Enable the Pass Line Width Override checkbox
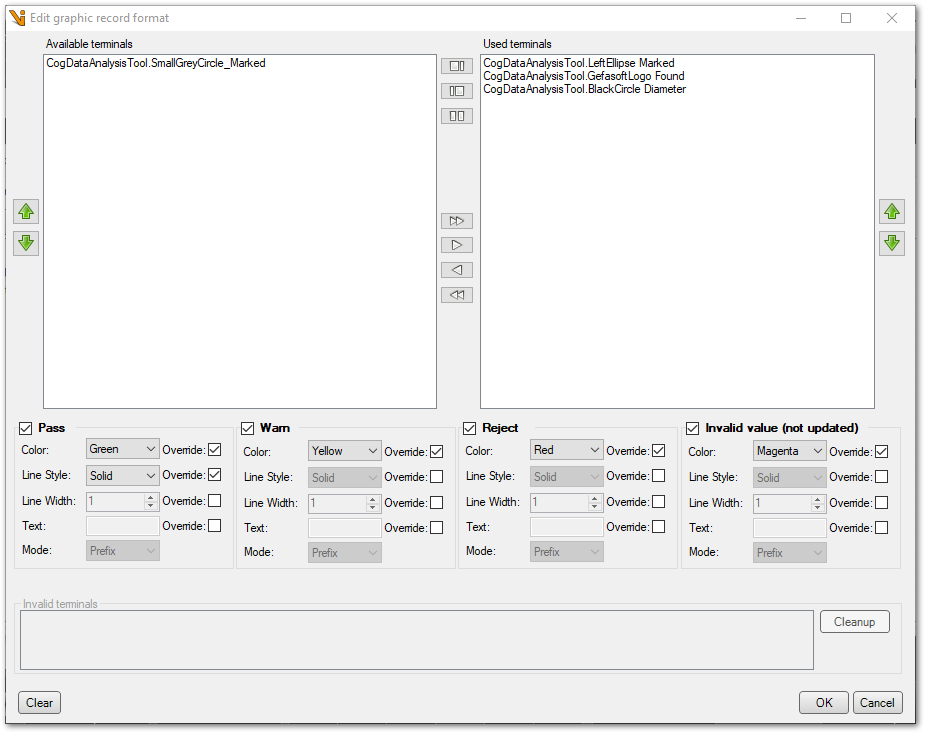Screen dimensions: 925x733 coord(215,500)
